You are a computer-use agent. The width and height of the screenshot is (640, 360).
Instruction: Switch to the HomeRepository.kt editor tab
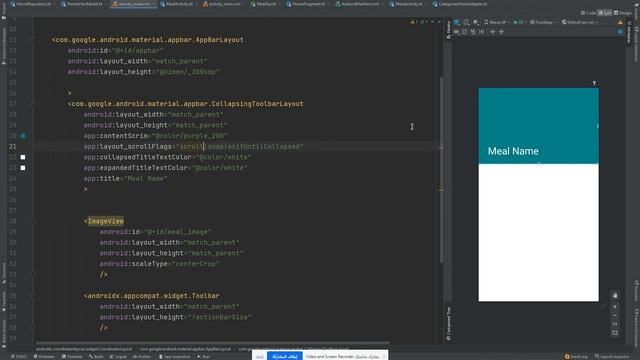click(x=32, y=4)
